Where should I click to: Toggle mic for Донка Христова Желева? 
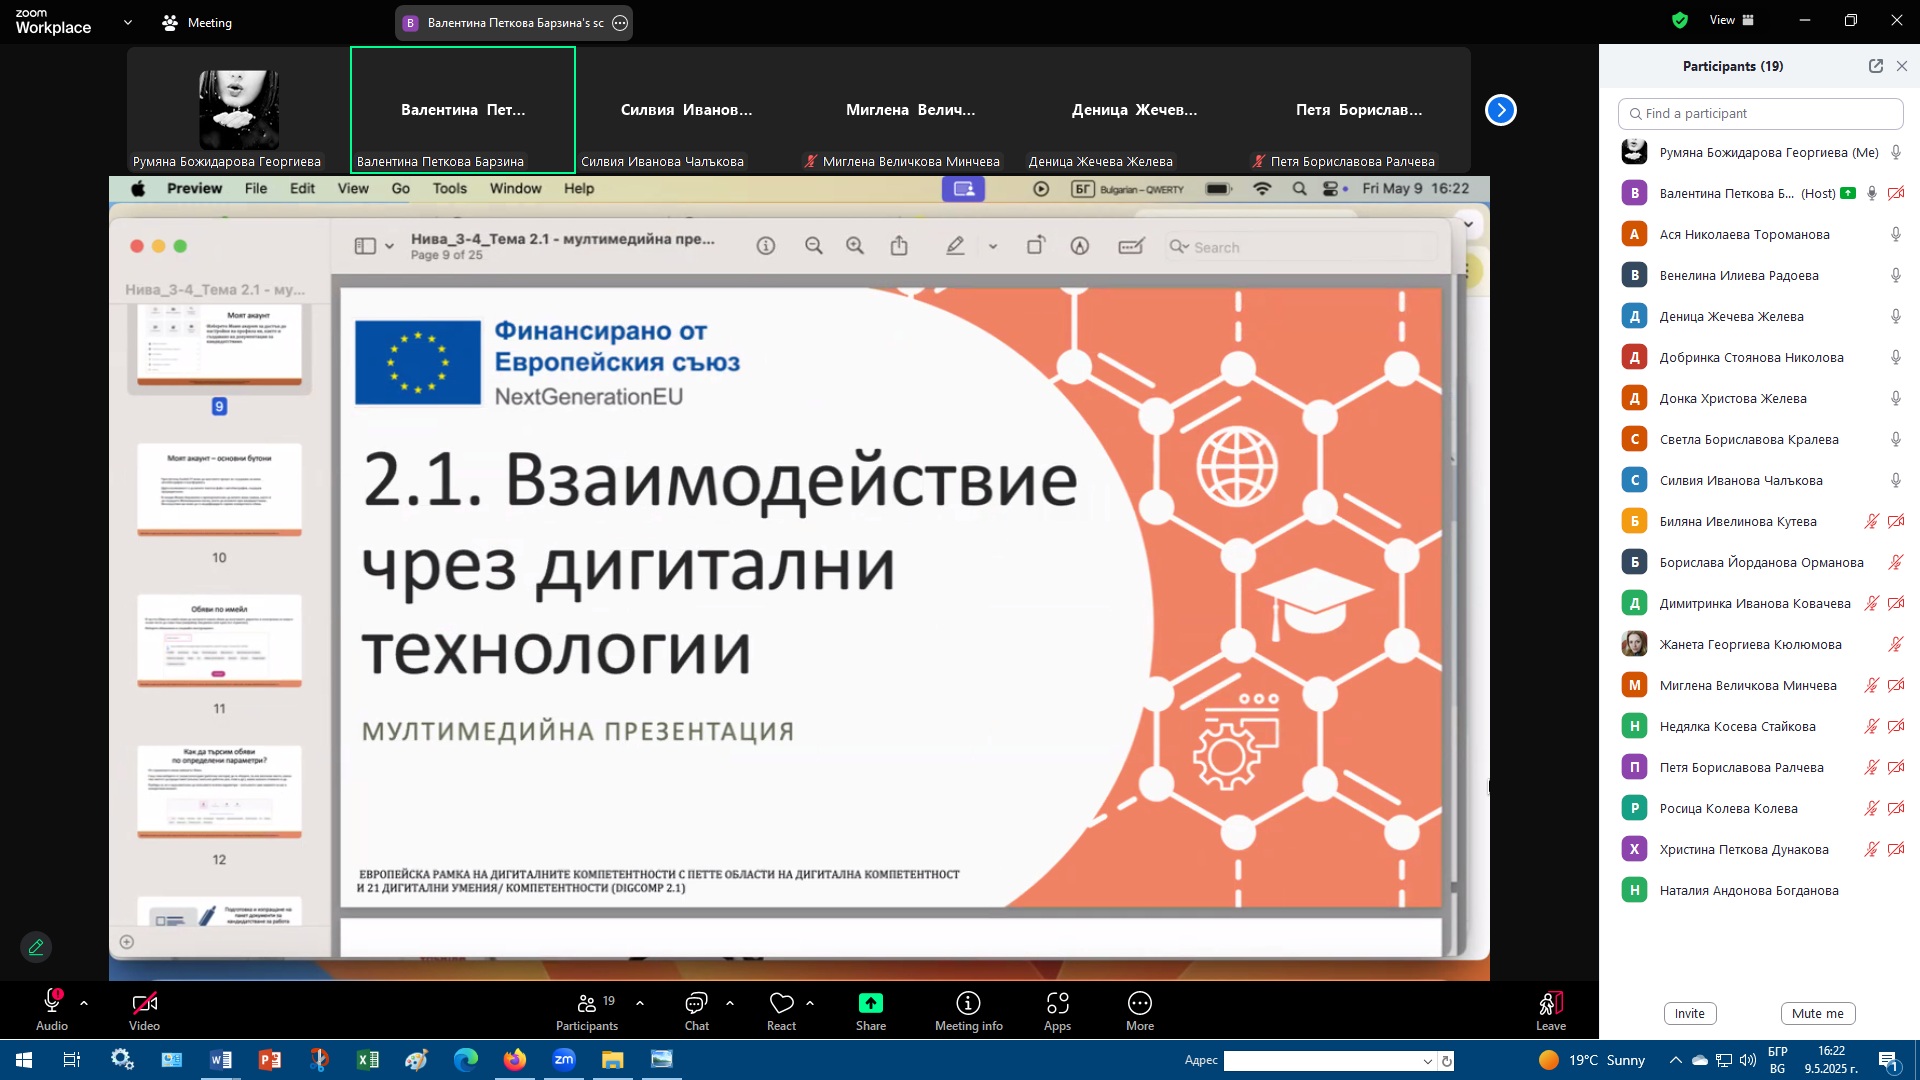click(x=1895, y=398)
